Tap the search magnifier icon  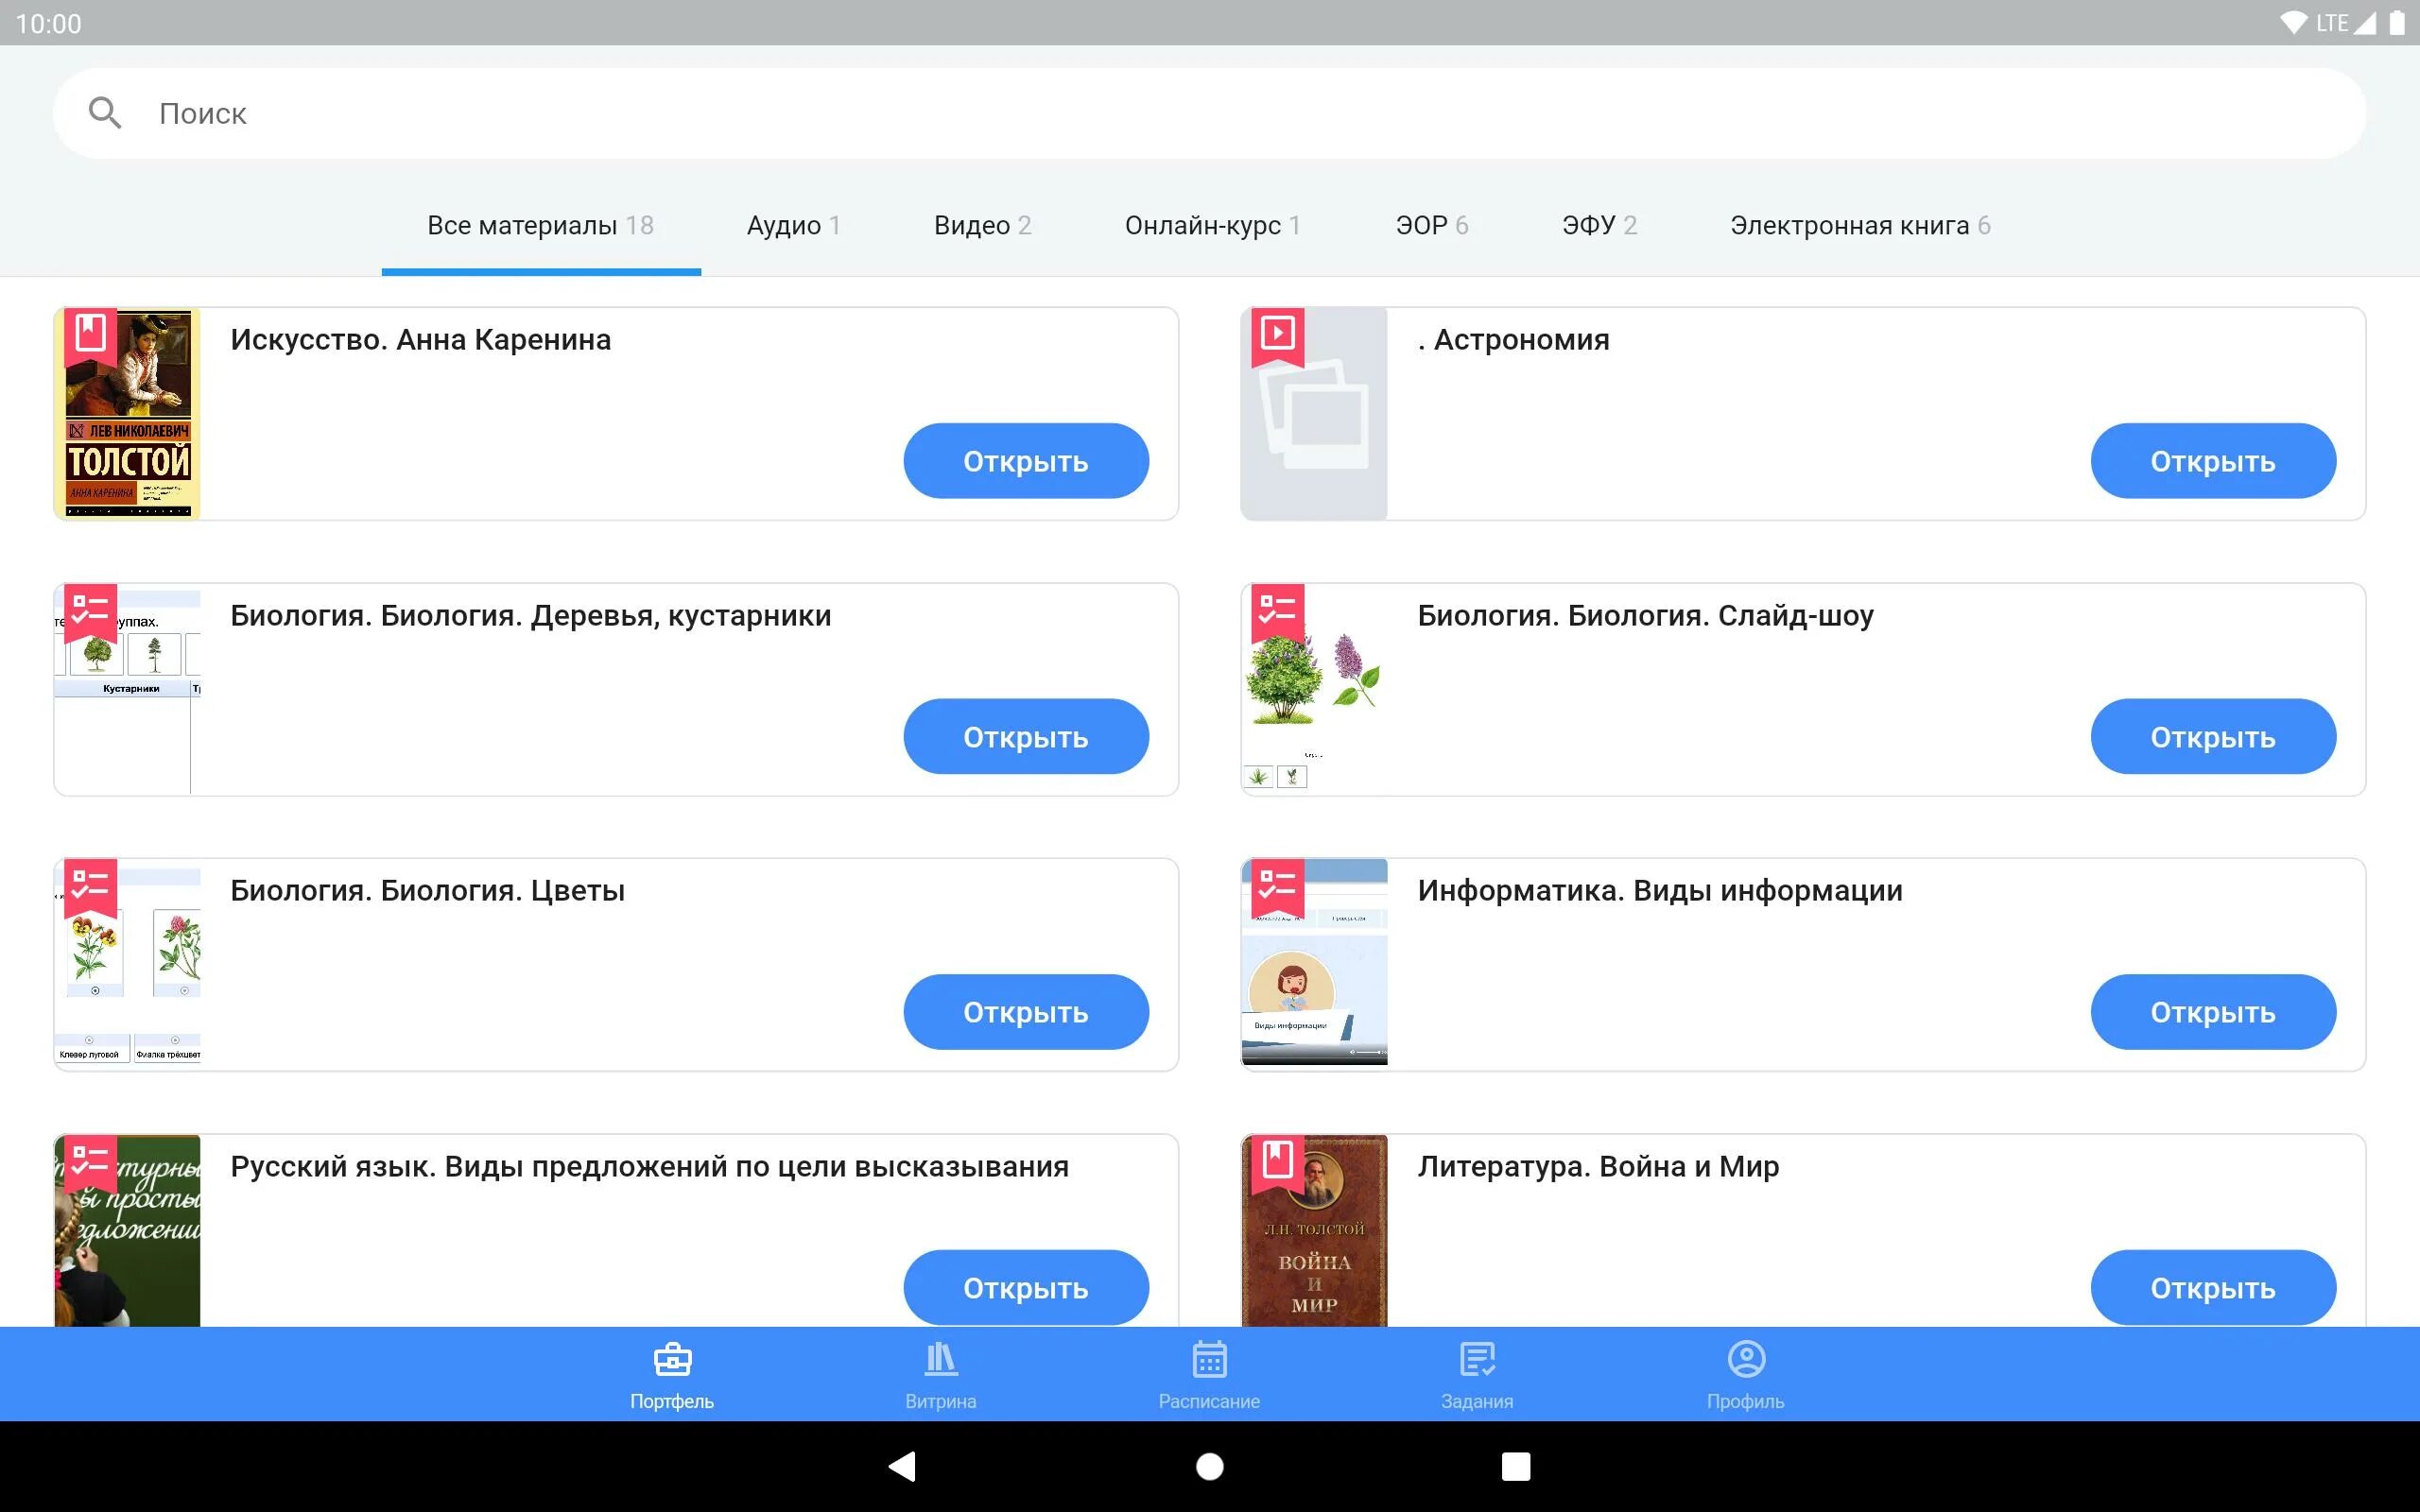coord(105,113)
